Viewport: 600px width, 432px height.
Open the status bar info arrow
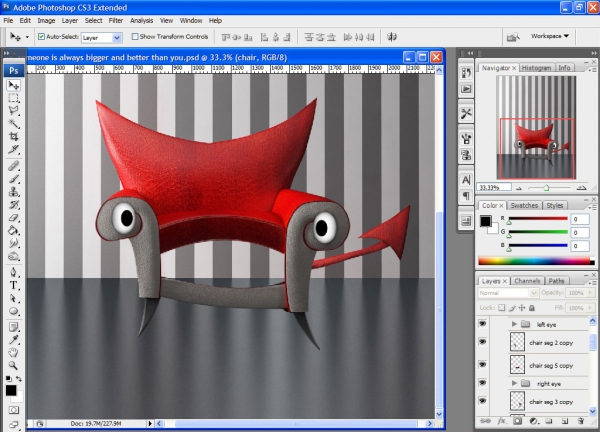pyautogui.click(x=150, y=424)
